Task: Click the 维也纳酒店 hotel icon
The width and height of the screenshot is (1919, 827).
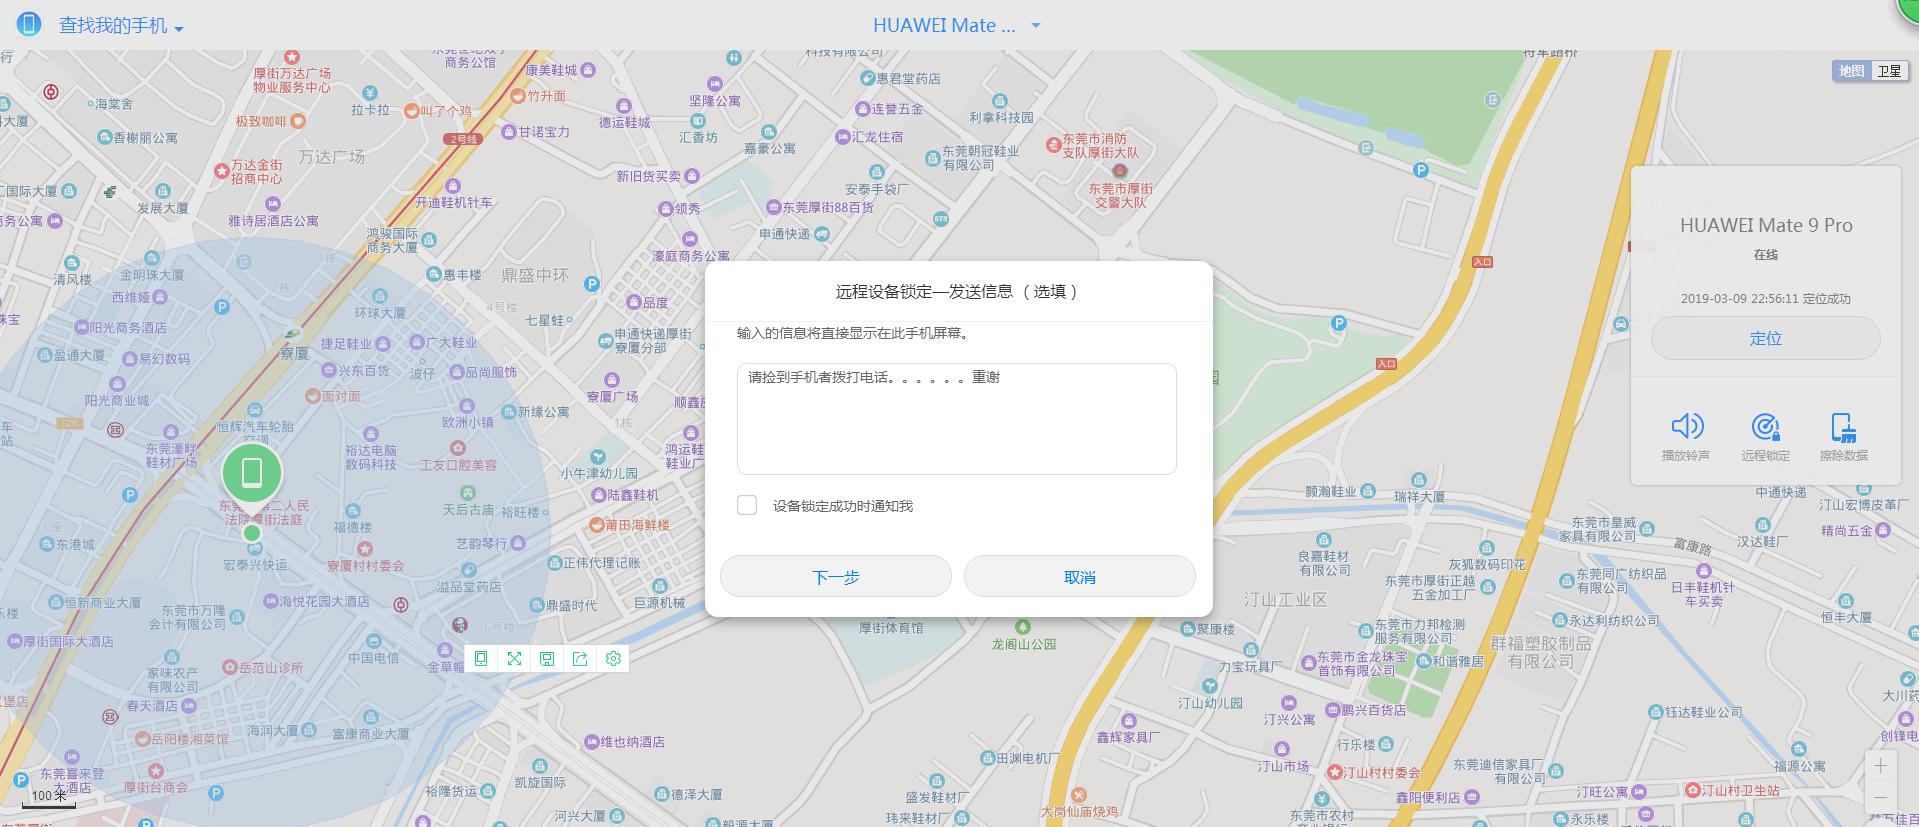Action: click(591, 741)
